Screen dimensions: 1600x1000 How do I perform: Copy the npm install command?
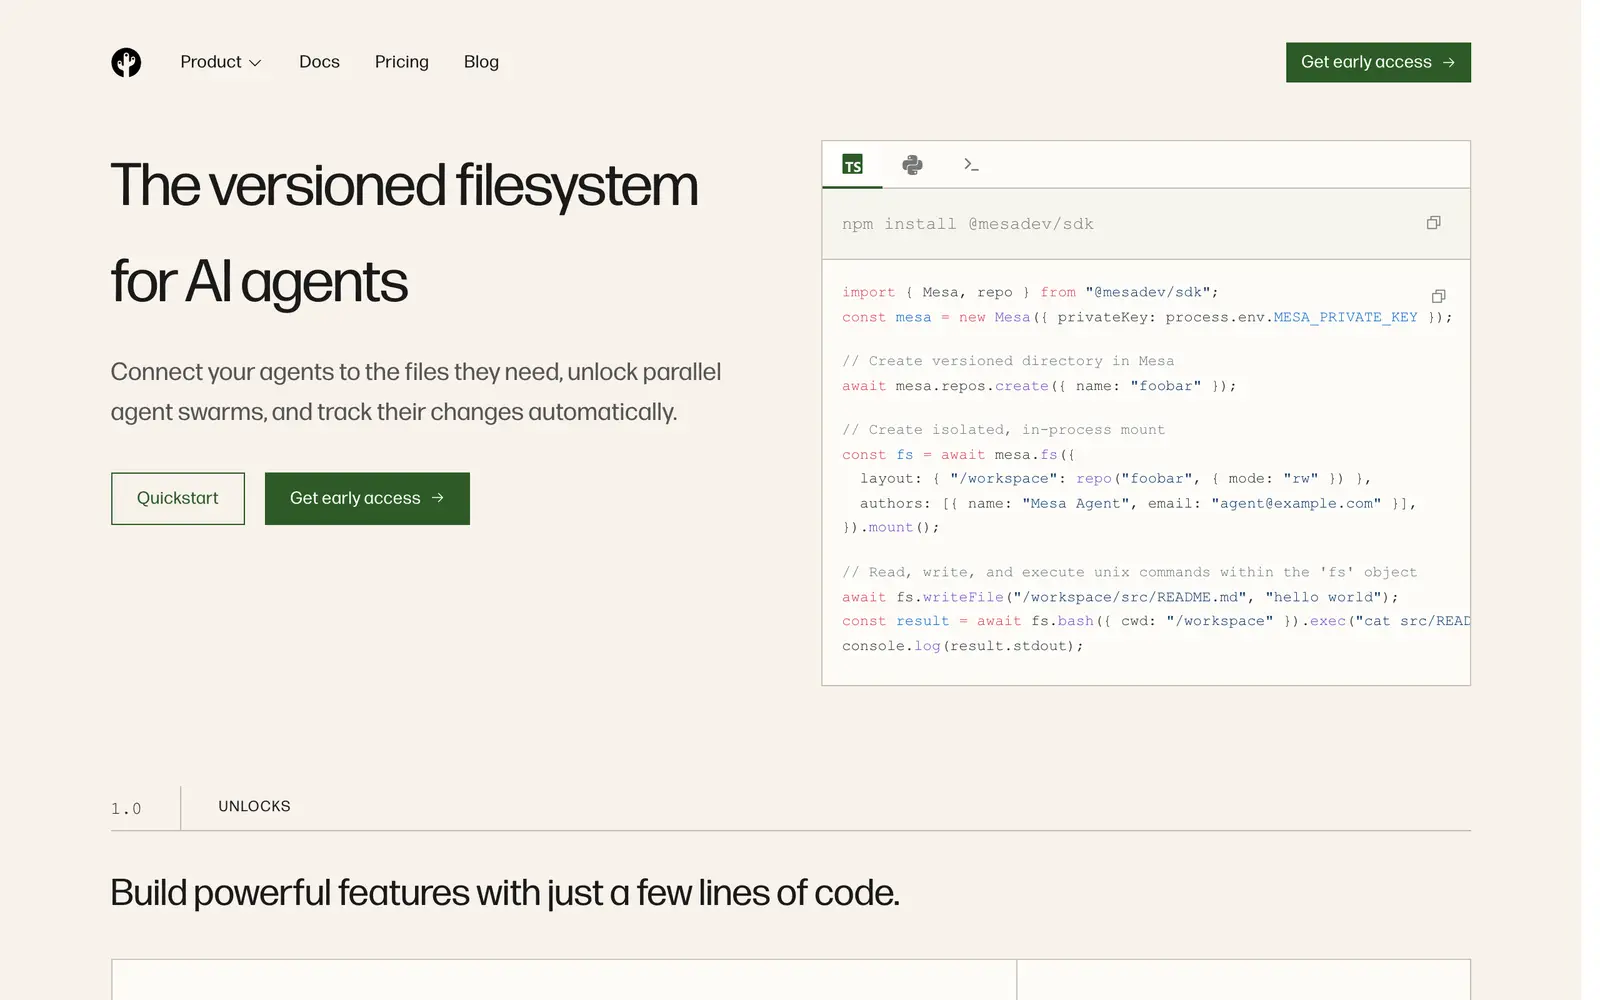pos(1433,223)
